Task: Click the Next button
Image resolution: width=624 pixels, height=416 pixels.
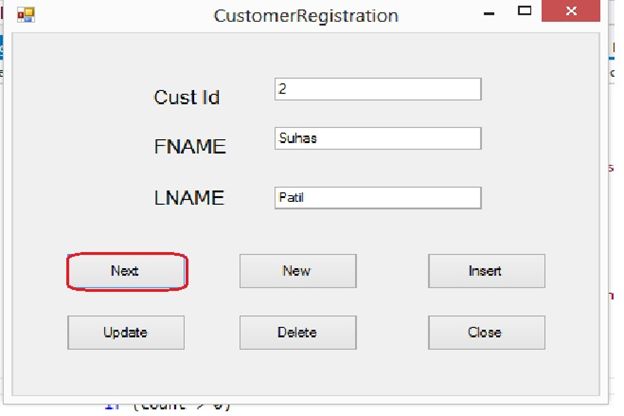Action: (x=126, y=271)
